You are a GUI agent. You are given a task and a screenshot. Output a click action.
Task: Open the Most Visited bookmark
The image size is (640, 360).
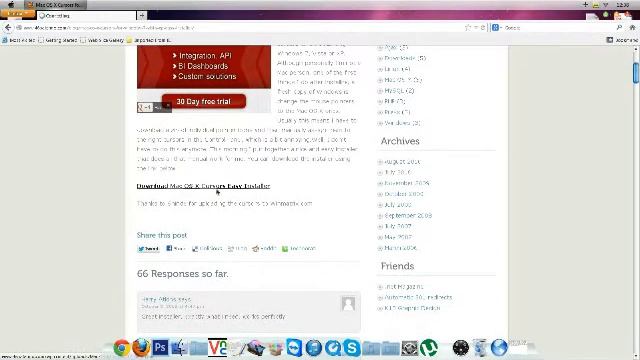19,40
